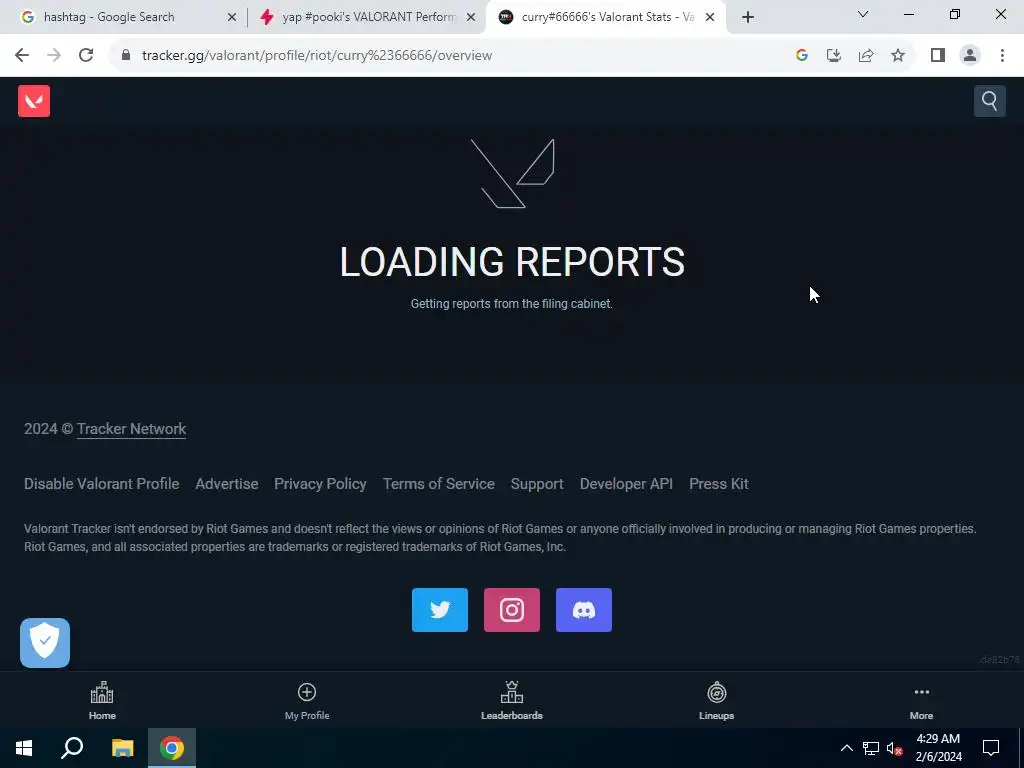This screenshot has height=768, width=1024.
Task: Select the curry#66666's Valorant Stats tab
Action: click(607, 17)
